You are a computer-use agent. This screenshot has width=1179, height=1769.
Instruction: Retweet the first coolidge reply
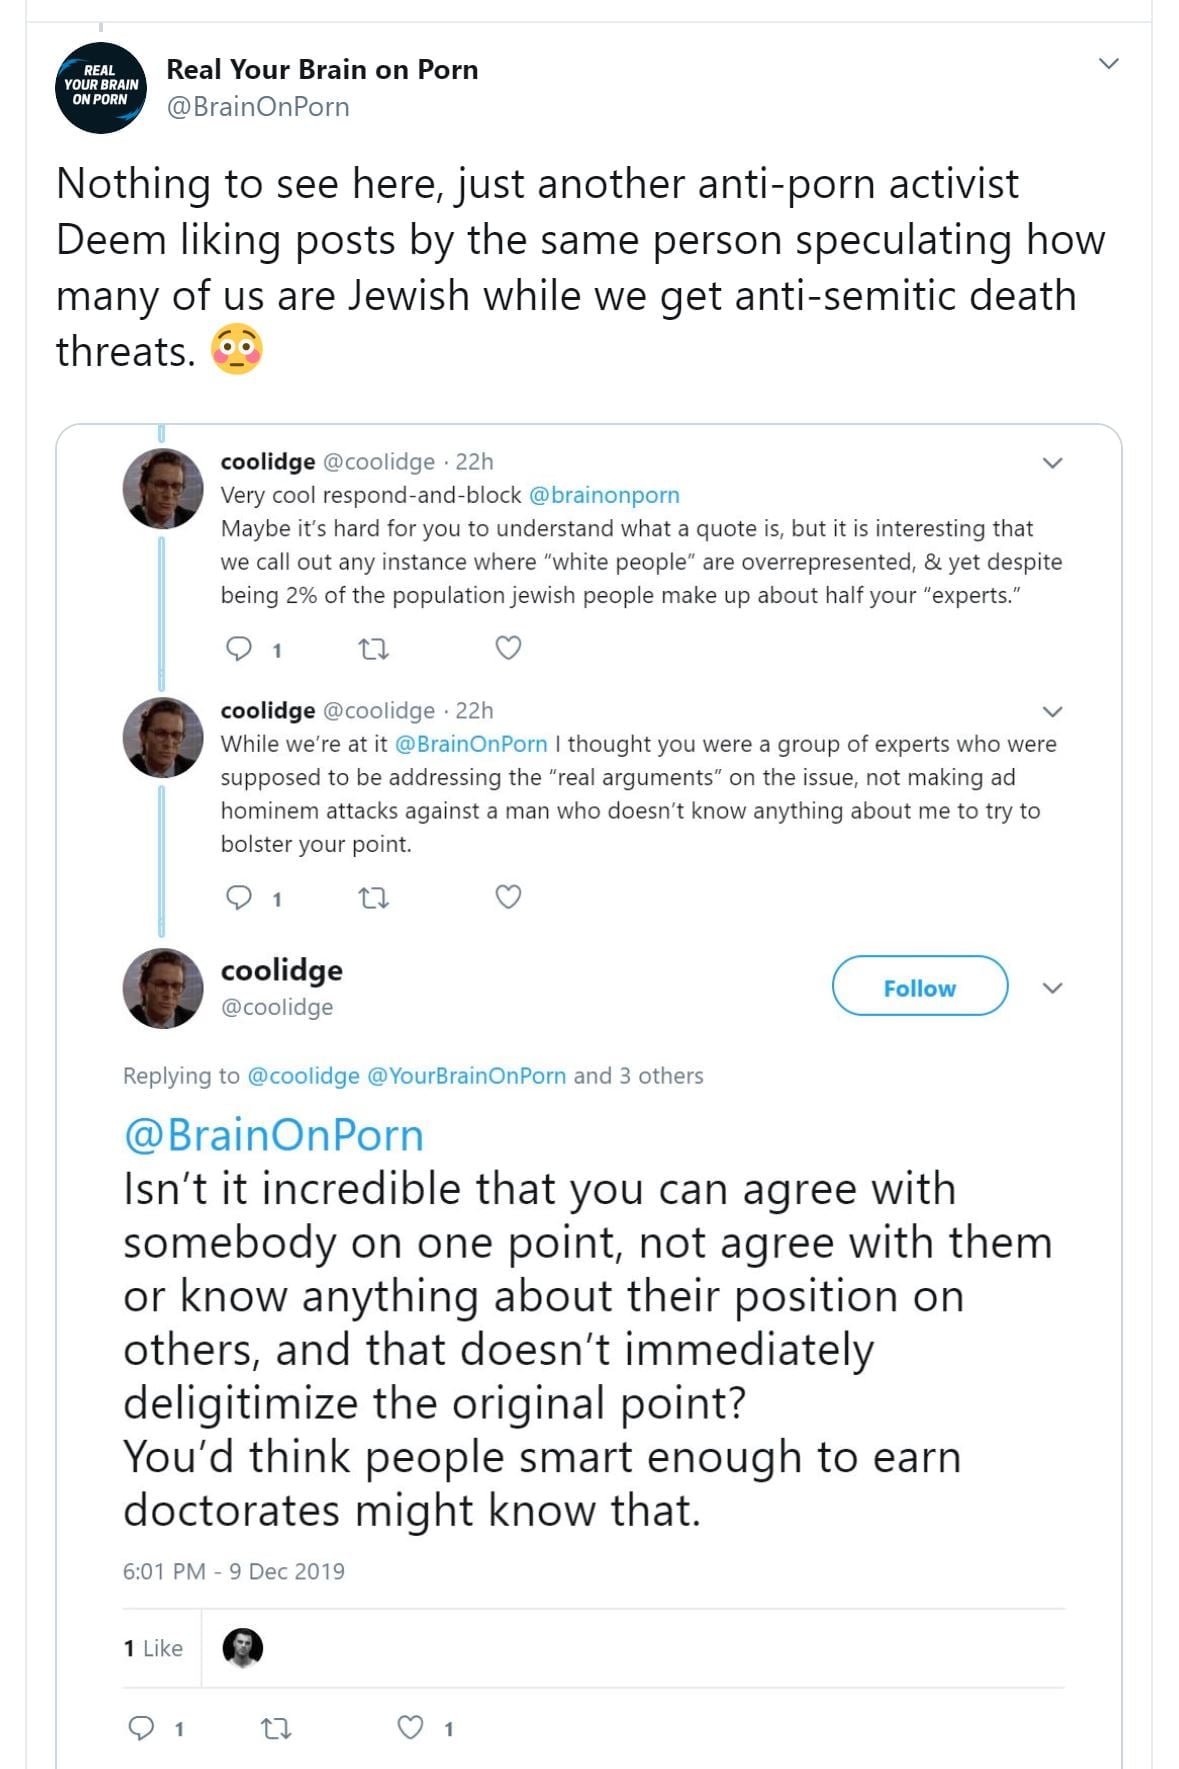tap(373, 649)
